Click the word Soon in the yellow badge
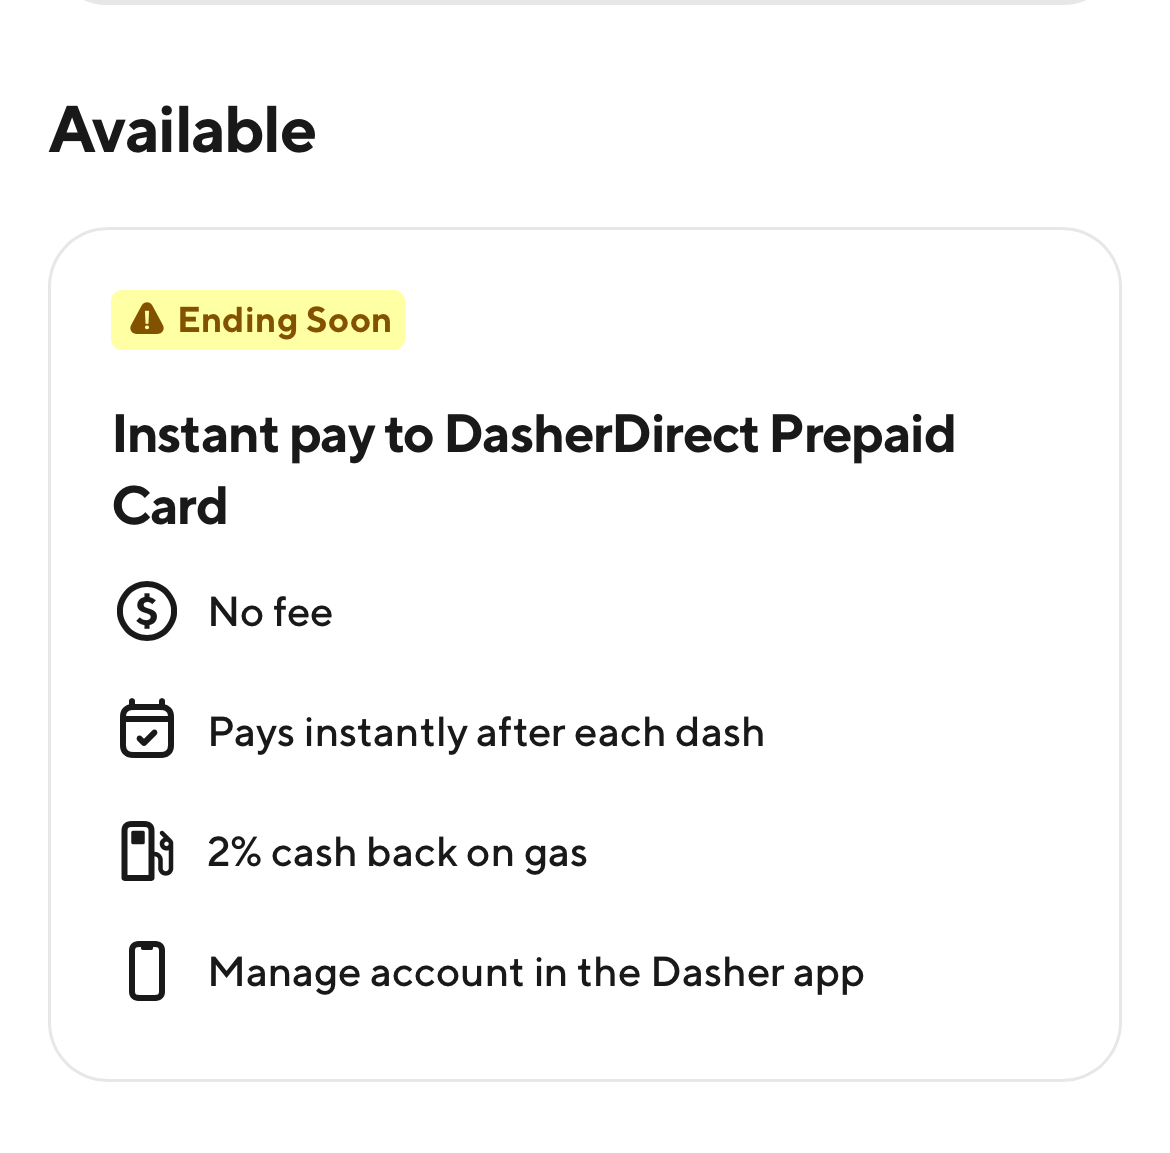 (x=348, y=320)
